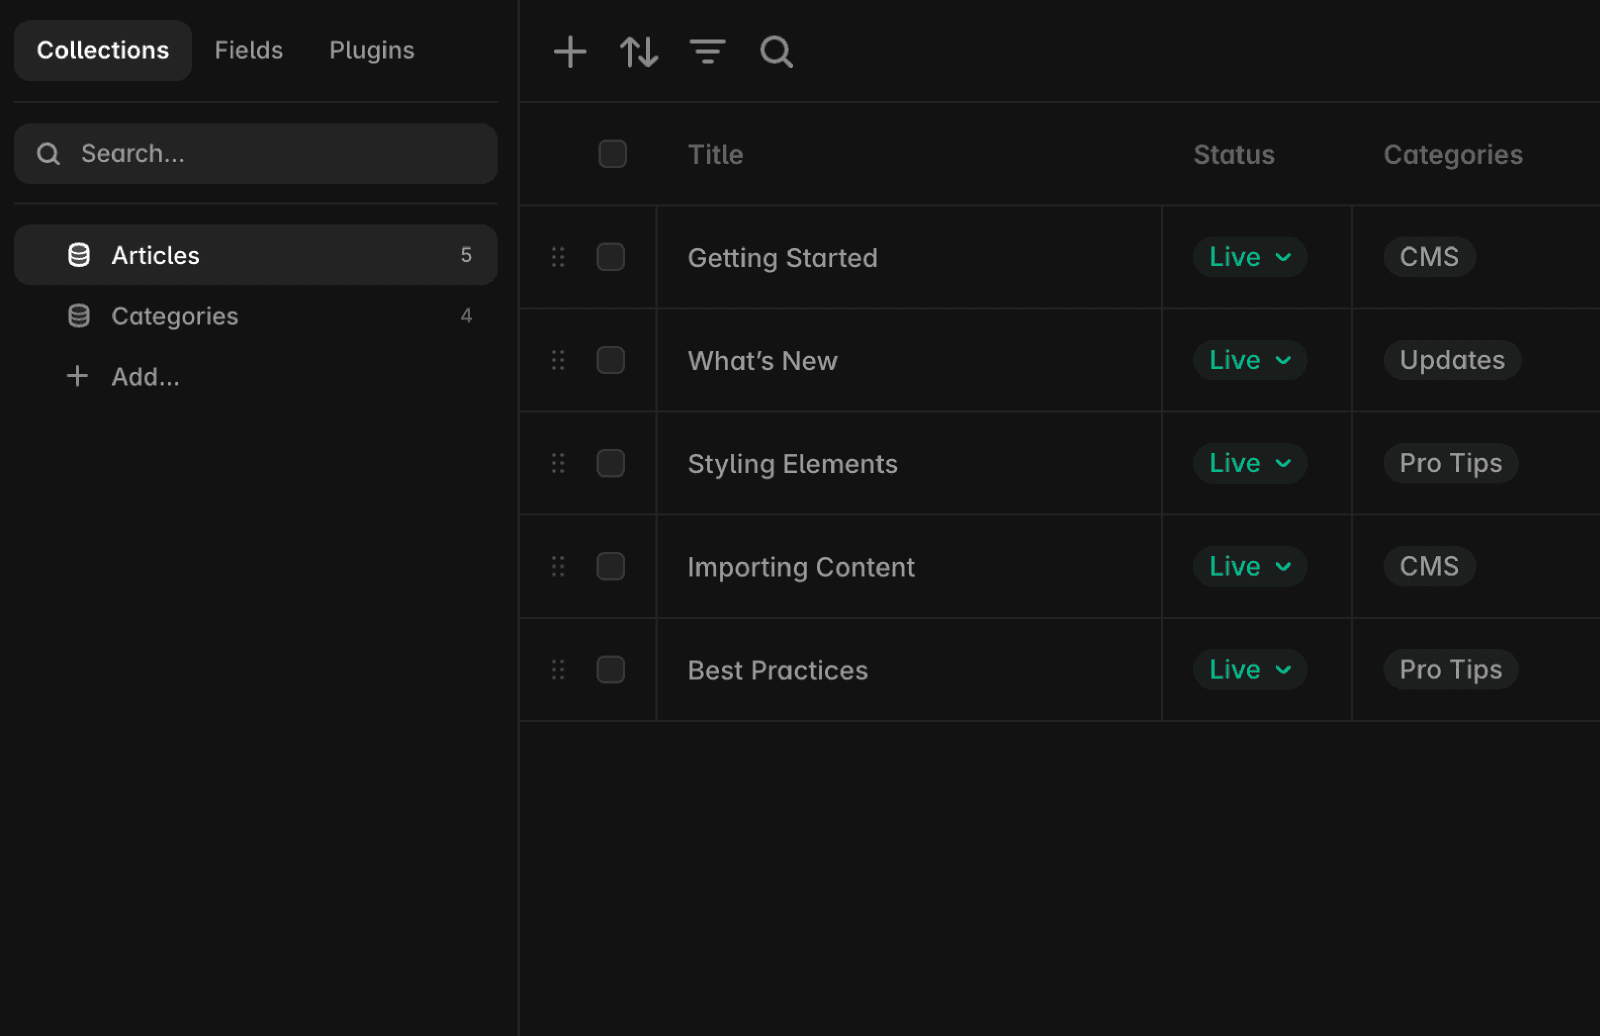This screenshot has height=1036, width=1600.
Task: Switch to the Fields tab
Action: point(249,50)
